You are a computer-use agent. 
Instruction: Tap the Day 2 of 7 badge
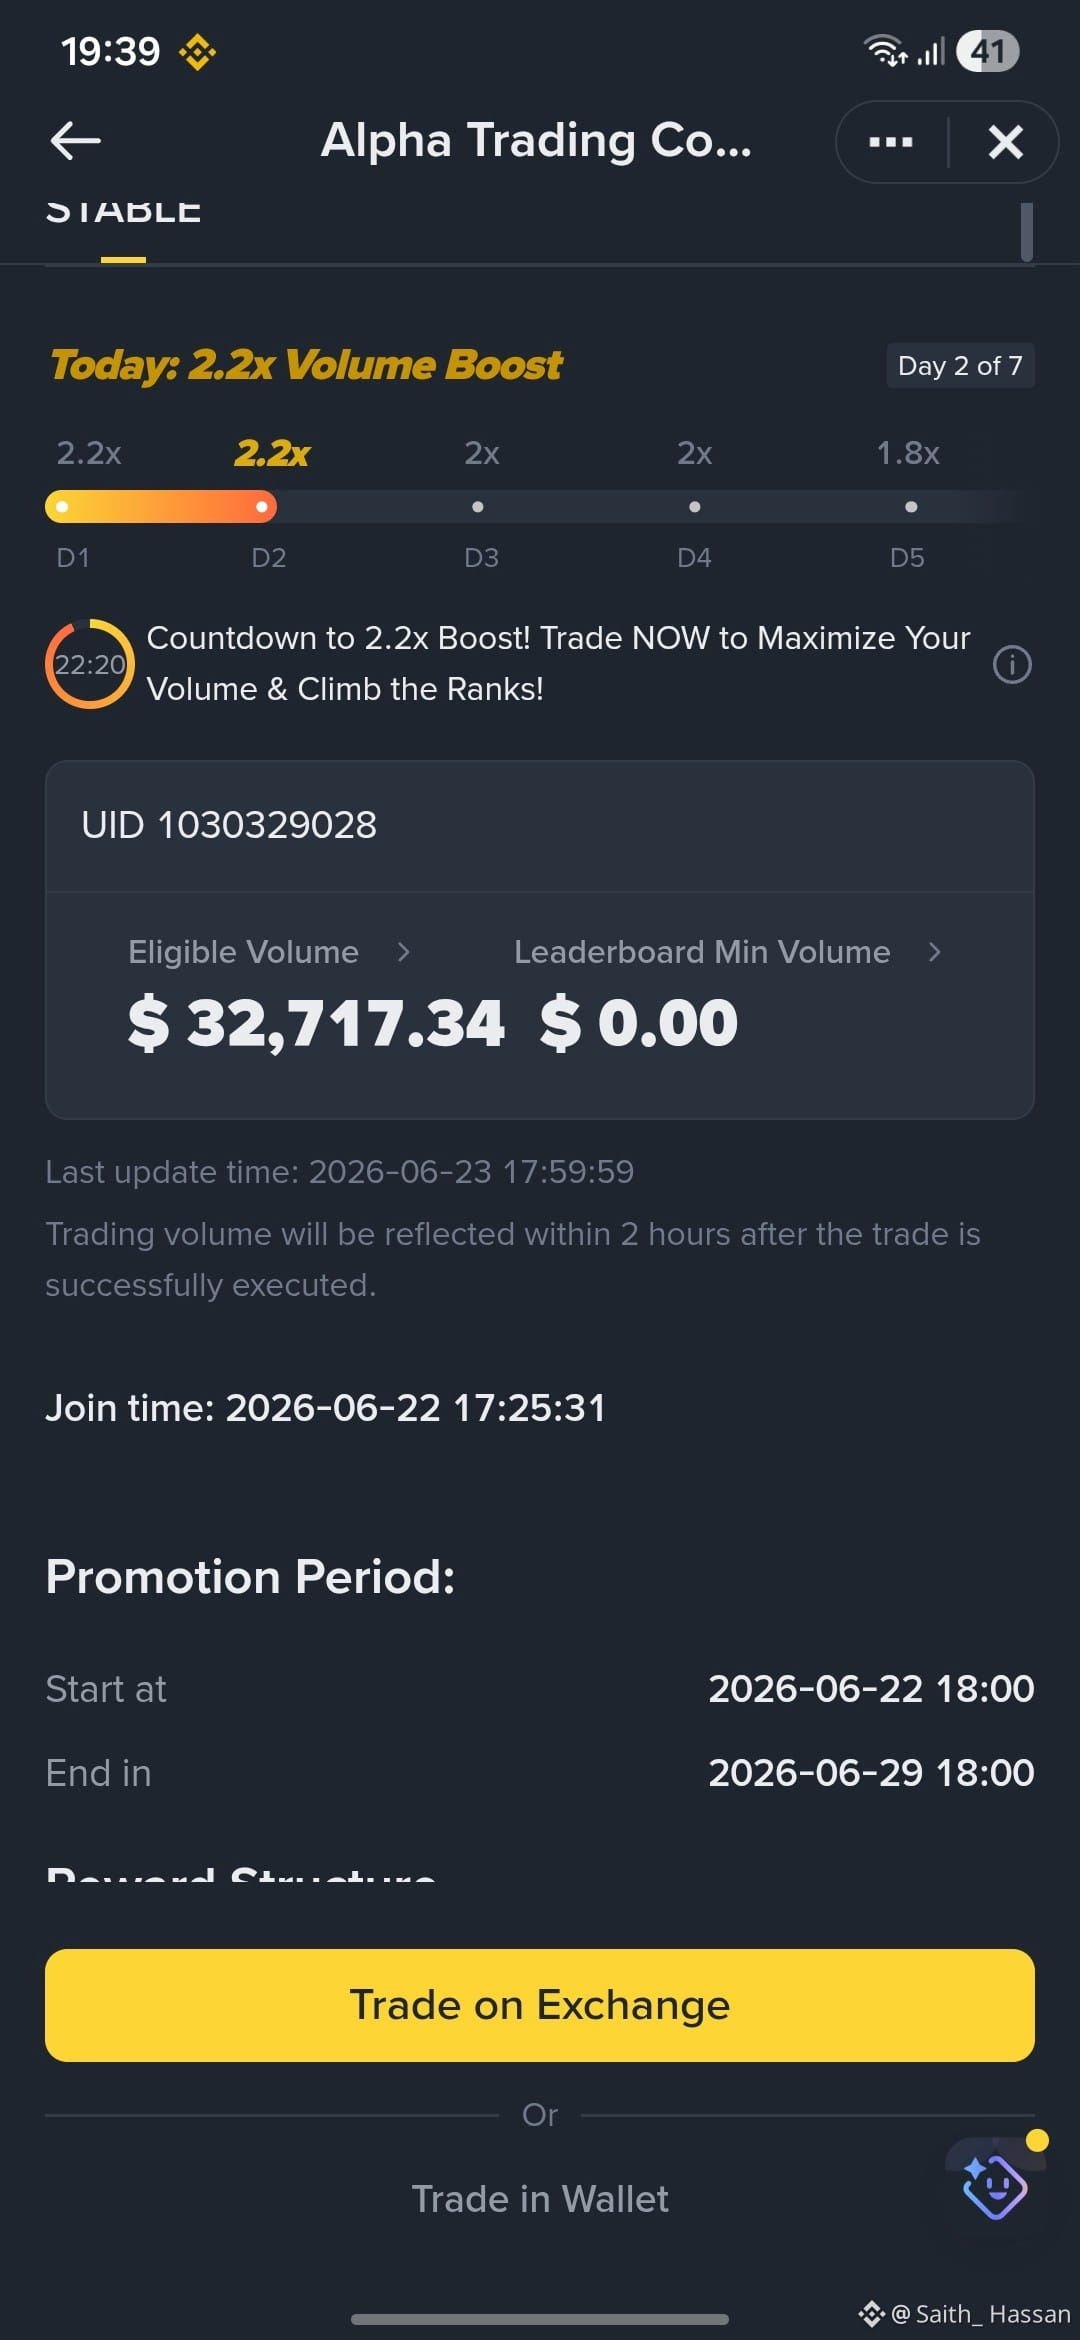click(x=960, y=366)
